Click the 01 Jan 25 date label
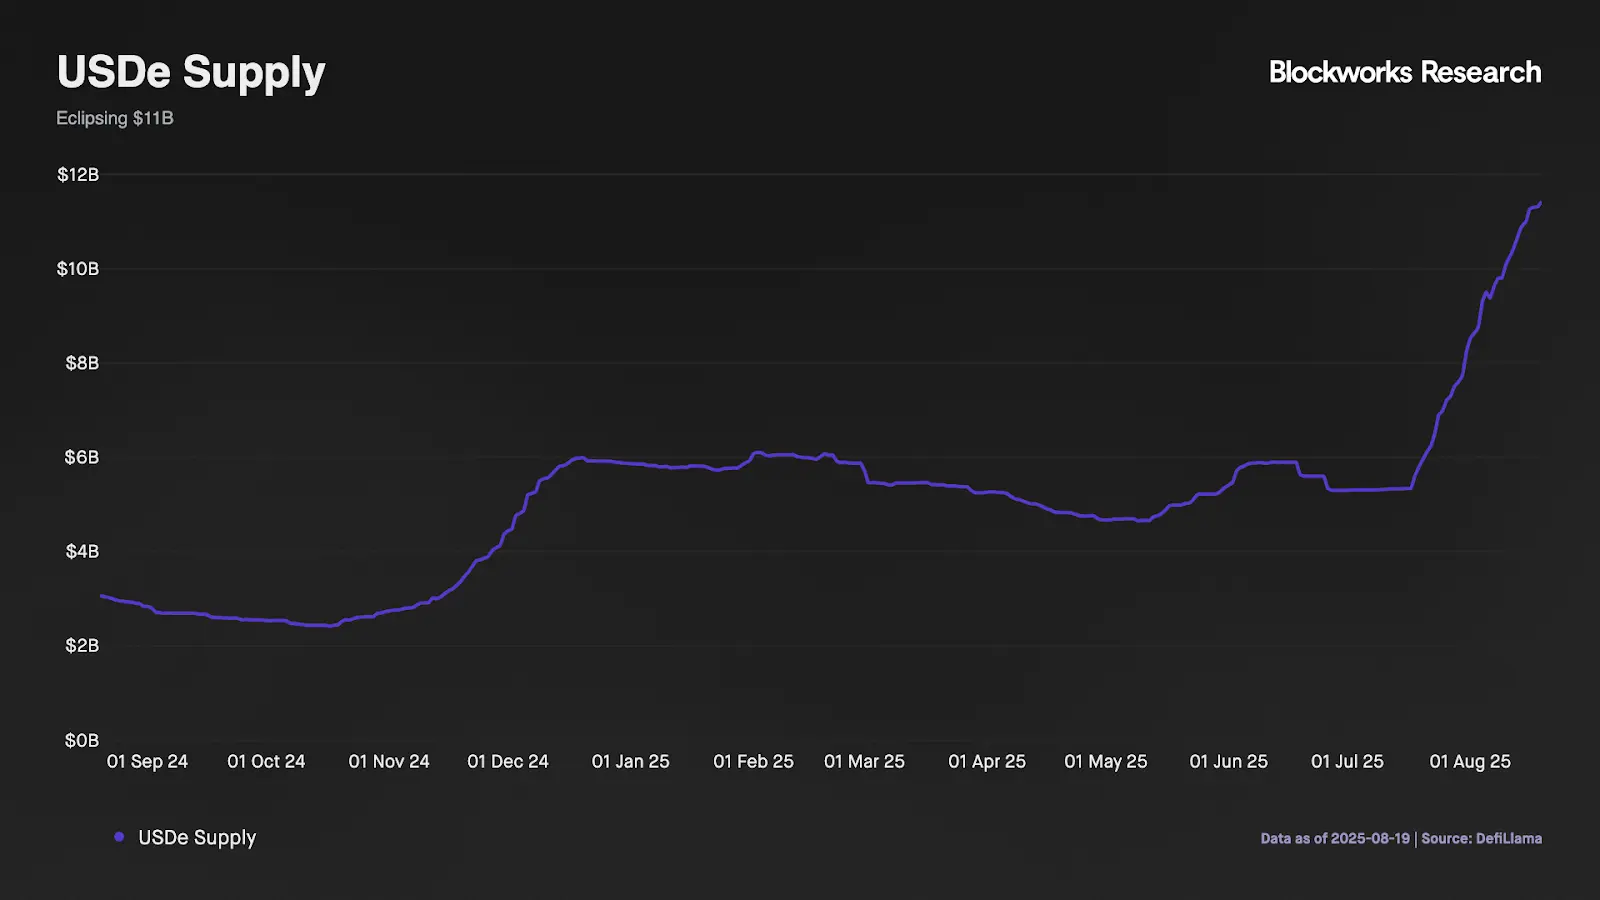Screen dimensions: 1600x900 click(630, 761)
